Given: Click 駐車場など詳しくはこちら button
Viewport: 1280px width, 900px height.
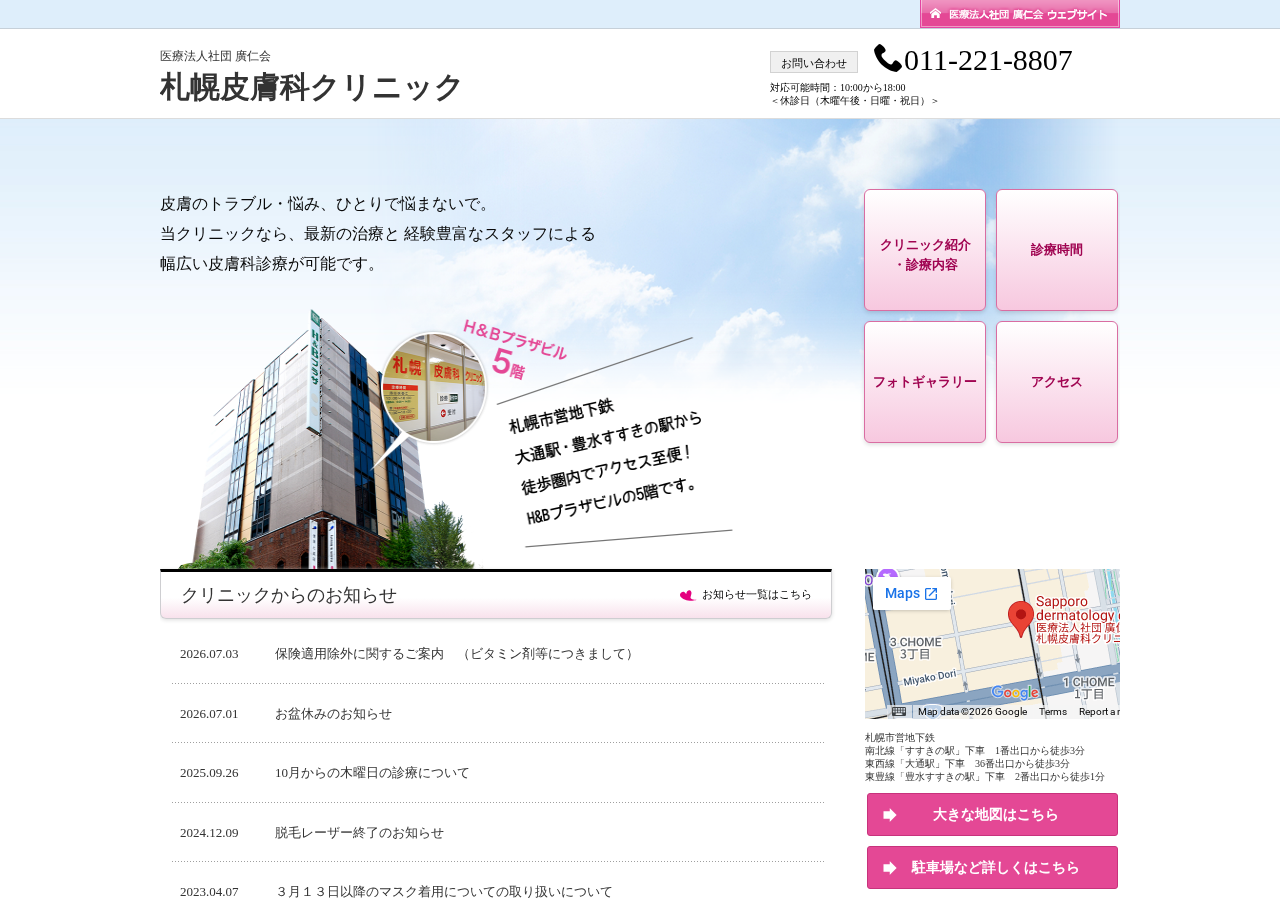Looking at the screenshot, I should tap(992, 868).
